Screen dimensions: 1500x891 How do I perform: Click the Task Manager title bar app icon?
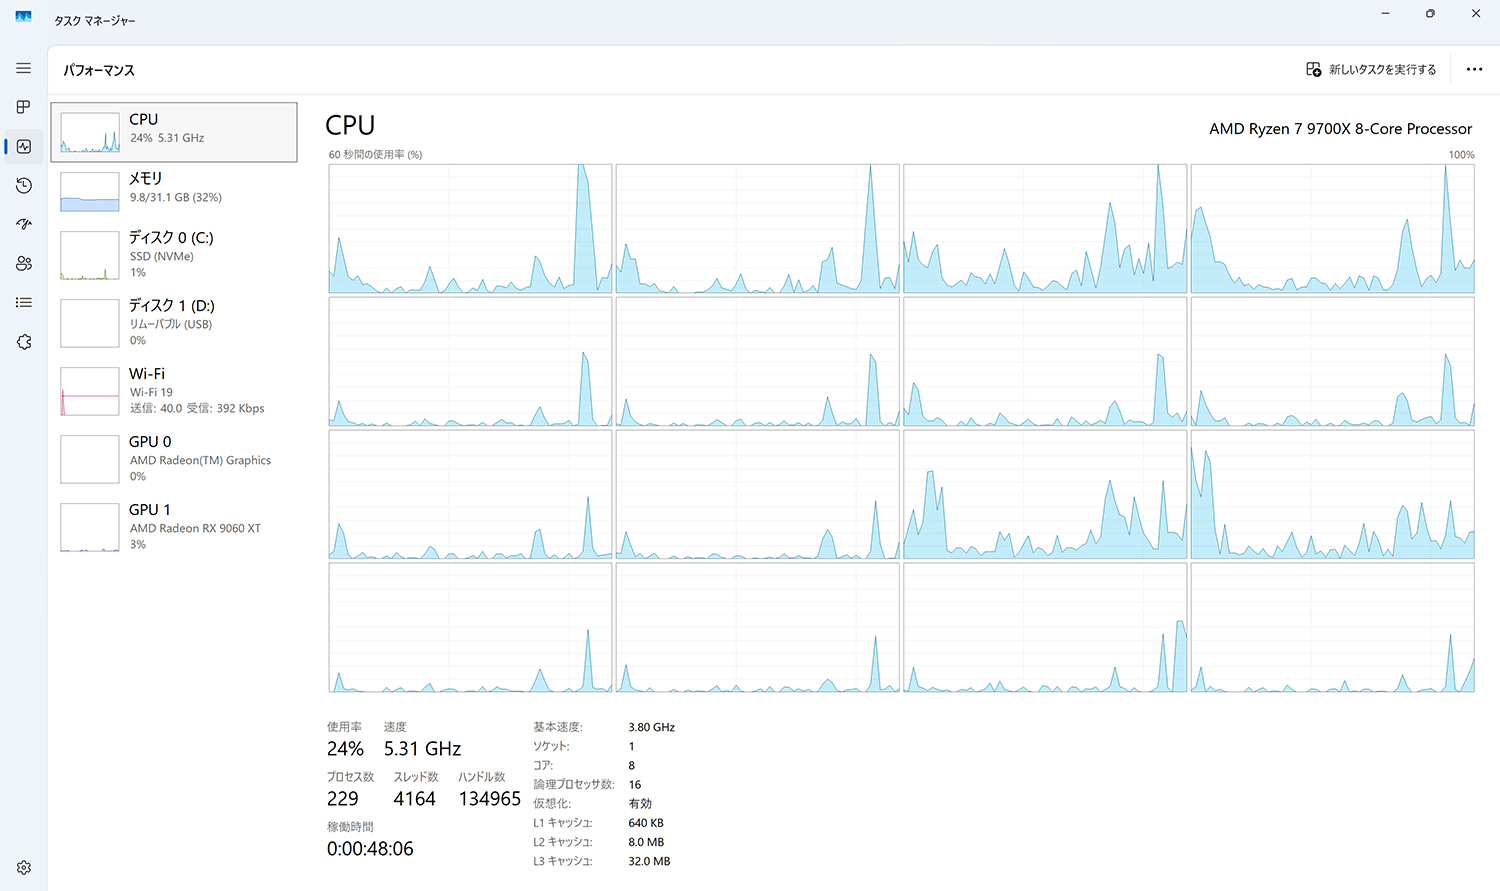pyautogui.click(x=23, y=17)
